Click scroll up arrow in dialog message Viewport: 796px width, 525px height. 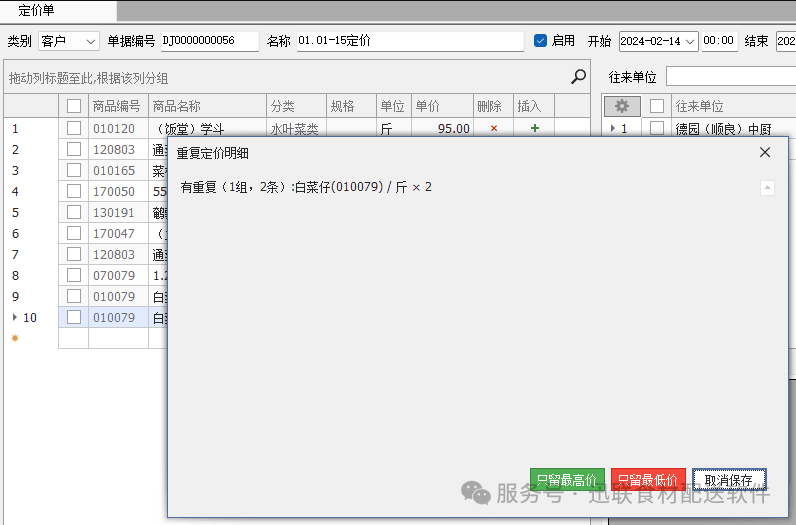click(x=768, y=188)
